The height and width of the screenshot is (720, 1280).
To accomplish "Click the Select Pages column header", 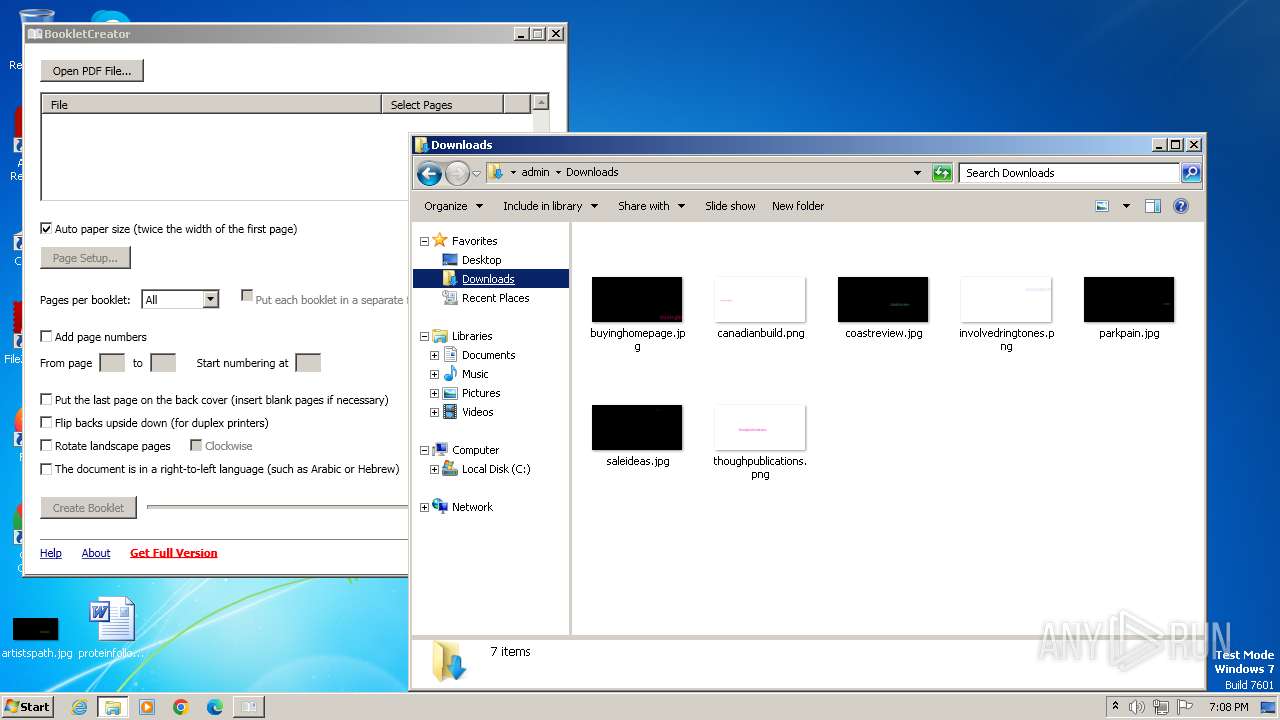I will [442, 104].
